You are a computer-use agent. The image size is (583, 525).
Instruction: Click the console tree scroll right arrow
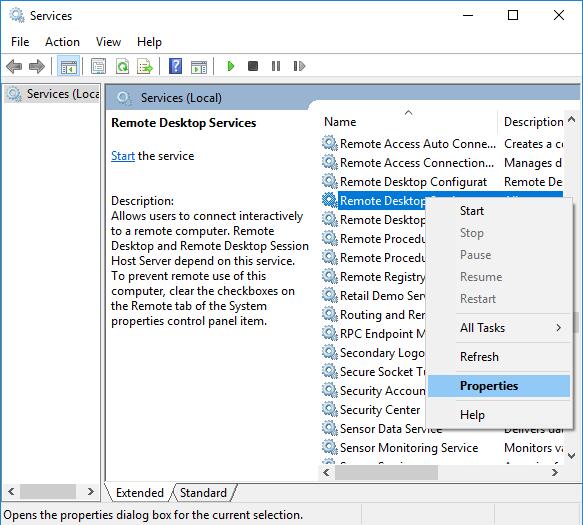pos(91,492)
